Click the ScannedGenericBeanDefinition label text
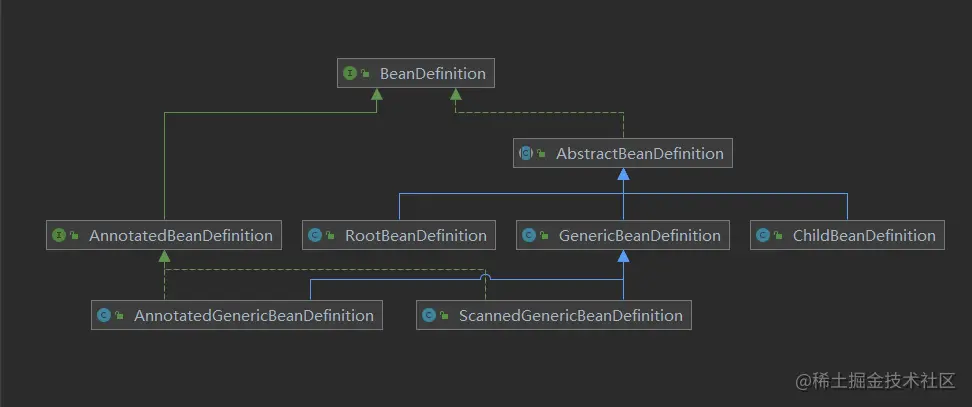This screenshot has height=407, width=972. 571,315
